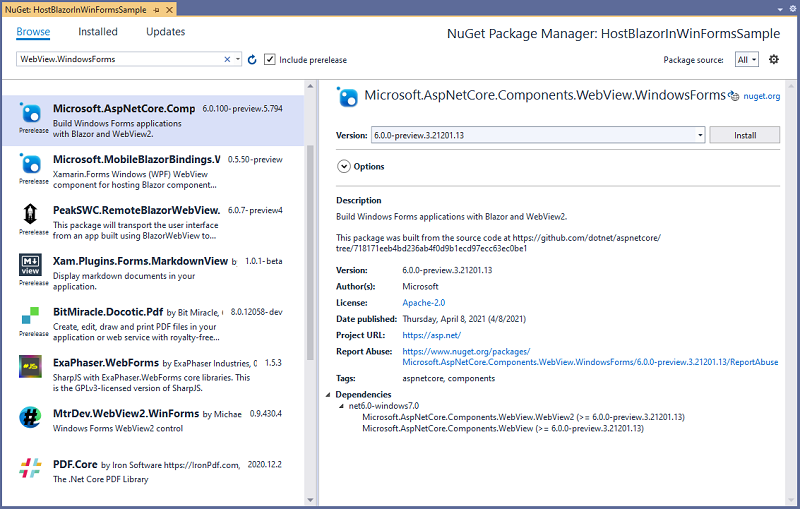This screenshot has width=800, height=509.
Task: Click BitMiracle.Docotic.Pdf package icon
Action: [x=30, y=315]
